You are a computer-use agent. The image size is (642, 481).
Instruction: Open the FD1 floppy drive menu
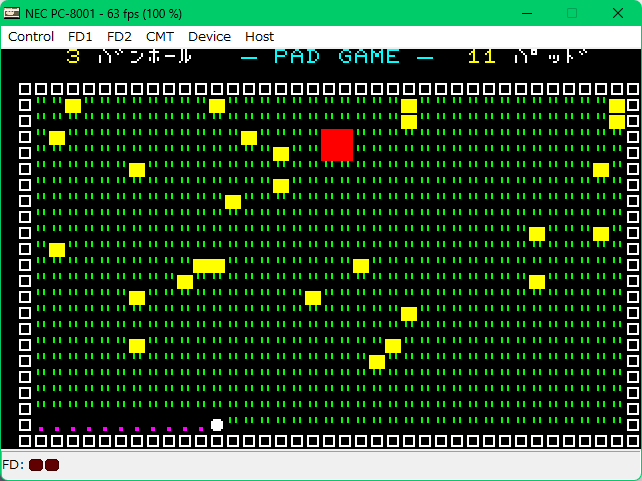pyautogui.click(x=81, y=36)
